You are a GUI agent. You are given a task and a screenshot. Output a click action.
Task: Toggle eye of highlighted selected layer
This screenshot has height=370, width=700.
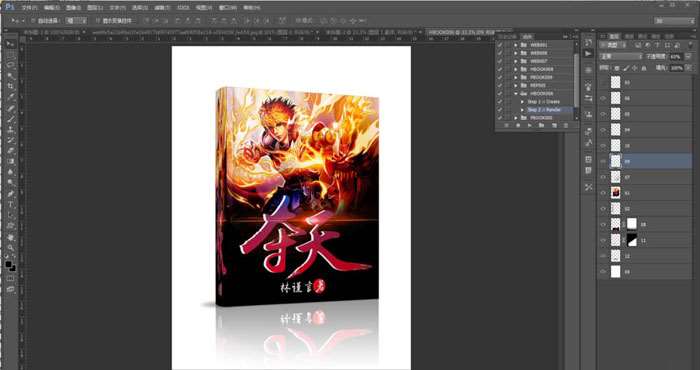point(604,161)
